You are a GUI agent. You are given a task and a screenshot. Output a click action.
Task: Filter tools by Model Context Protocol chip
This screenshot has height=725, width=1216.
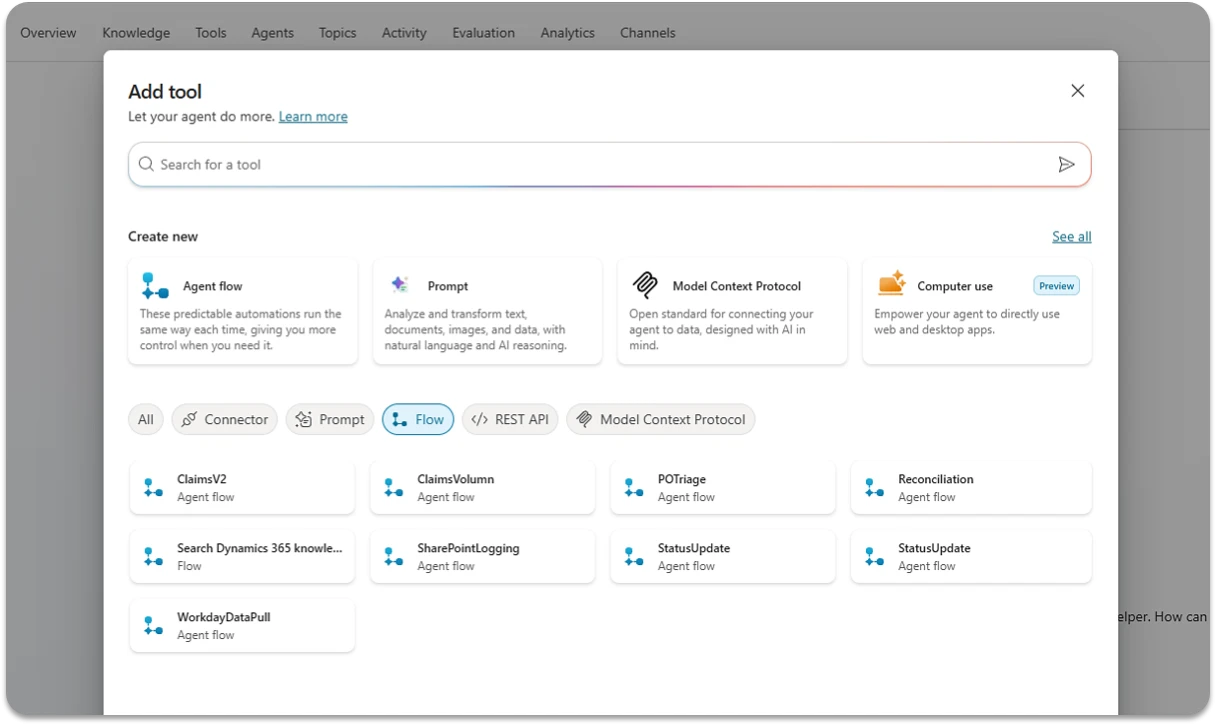tap(661, 420)
